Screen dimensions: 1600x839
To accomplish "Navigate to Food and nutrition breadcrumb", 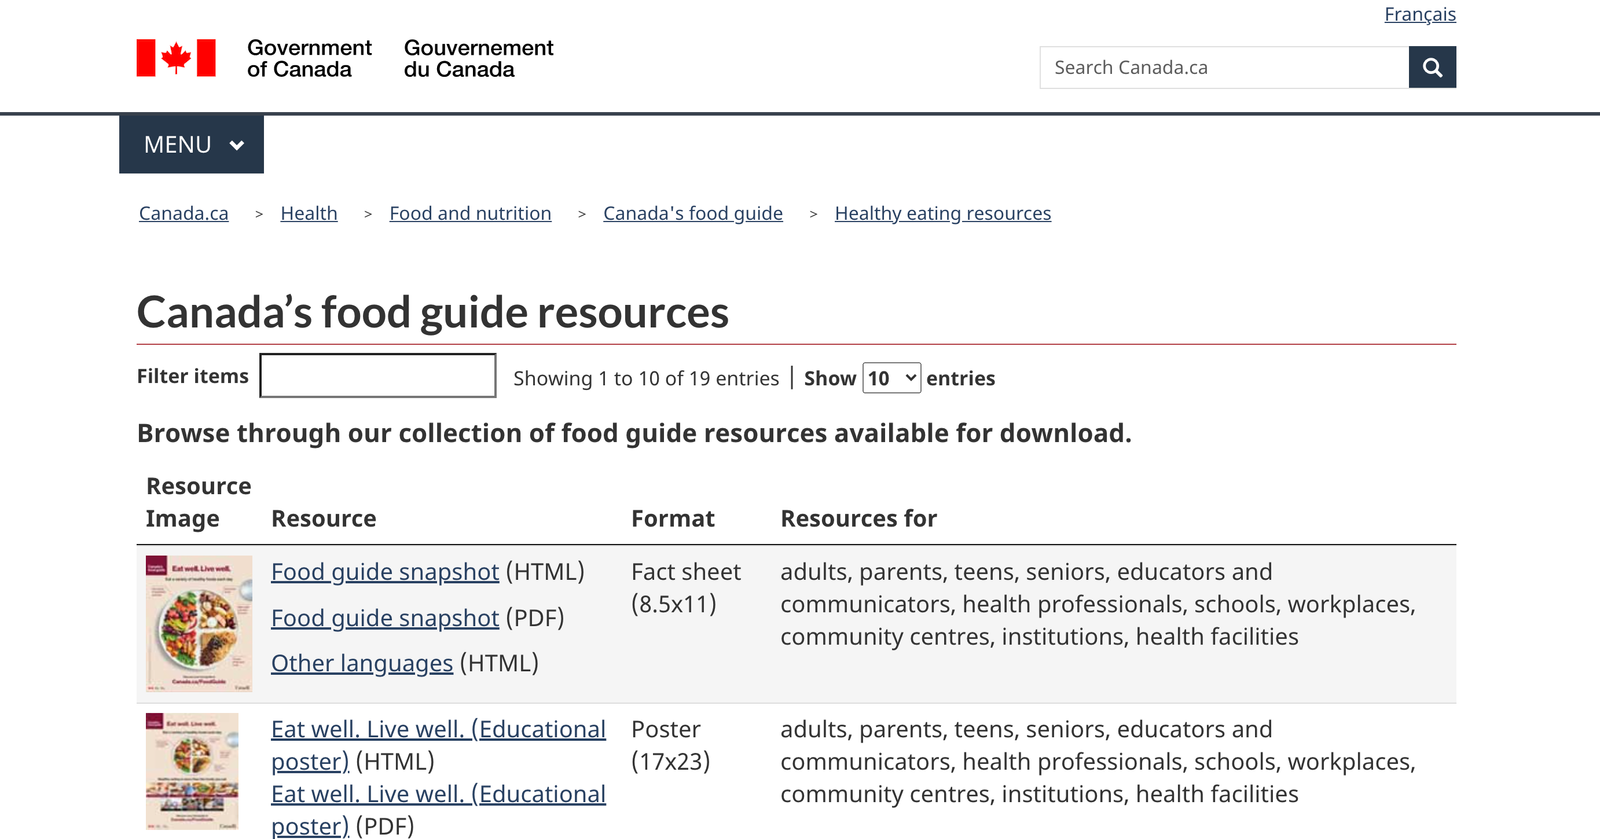I will (470, 213).
